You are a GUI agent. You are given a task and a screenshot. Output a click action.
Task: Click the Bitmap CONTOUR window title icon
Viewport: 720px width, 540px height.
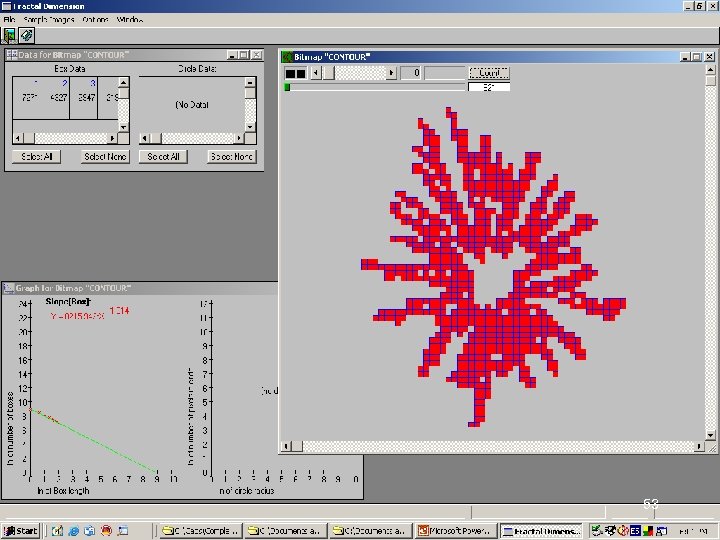pos(288,57)
